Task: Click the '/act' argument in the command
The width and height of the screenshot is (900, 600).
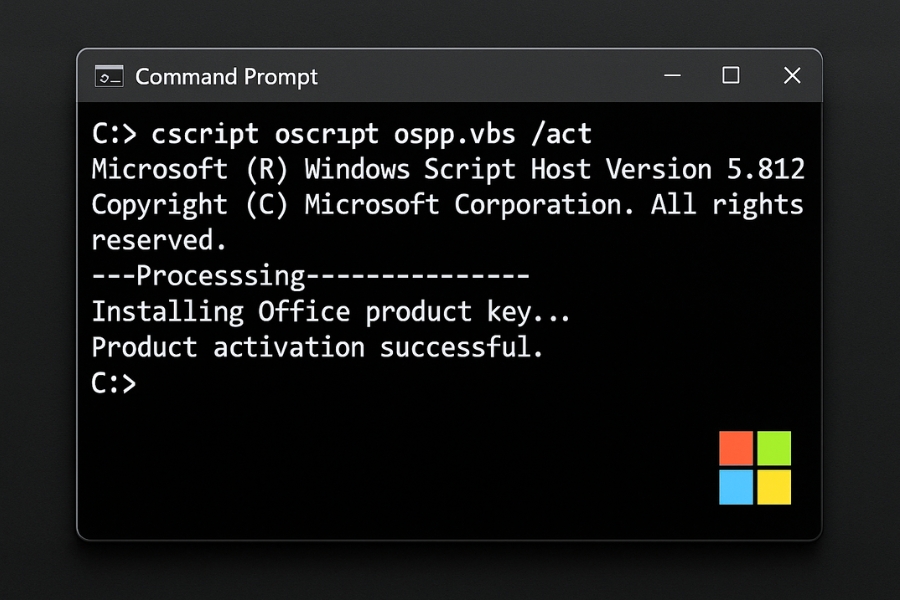Action: (x=561, y=134)
